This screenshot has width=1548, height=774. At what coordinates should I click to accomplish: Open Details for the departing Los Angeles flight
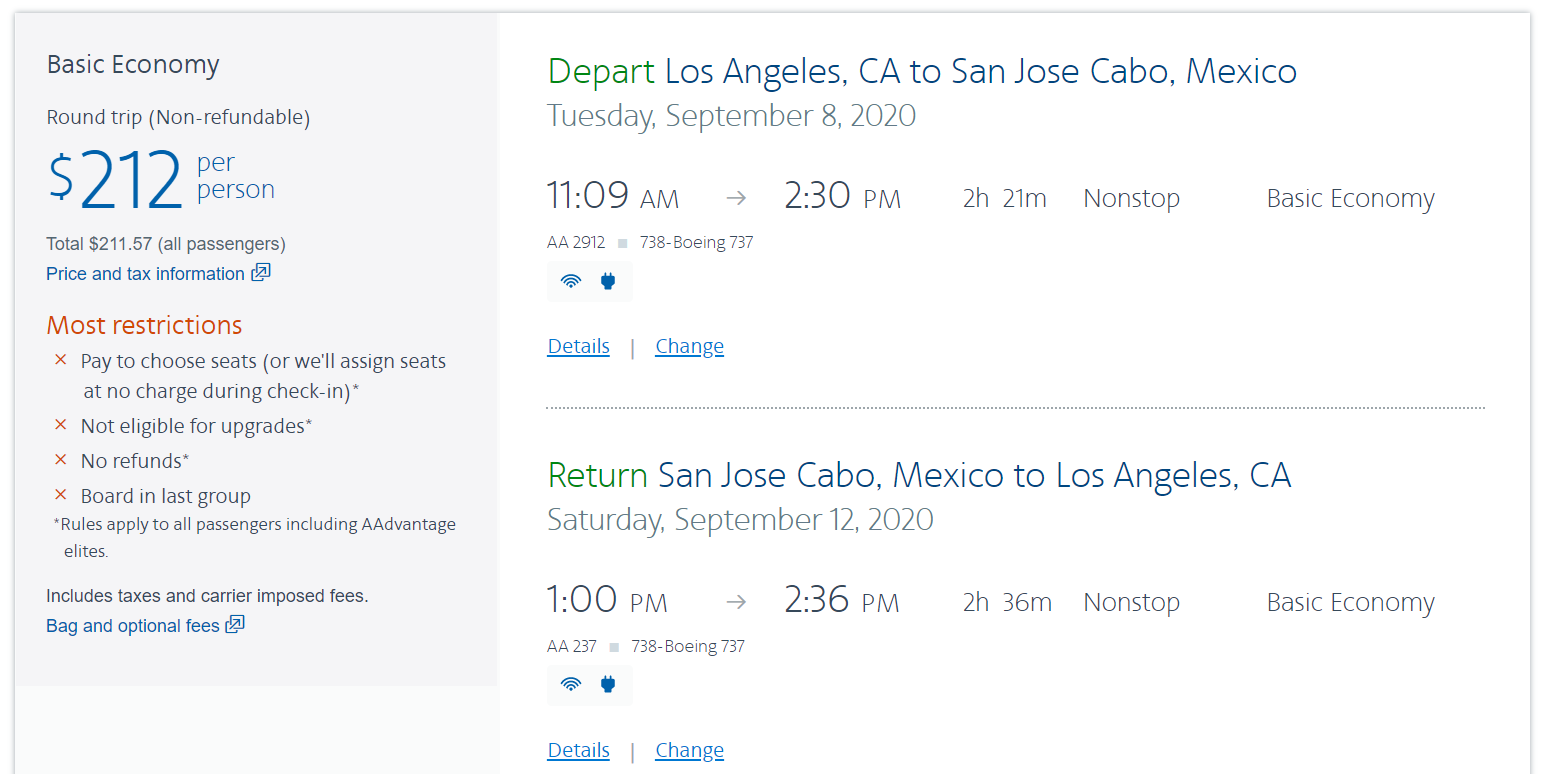(578, 346)
